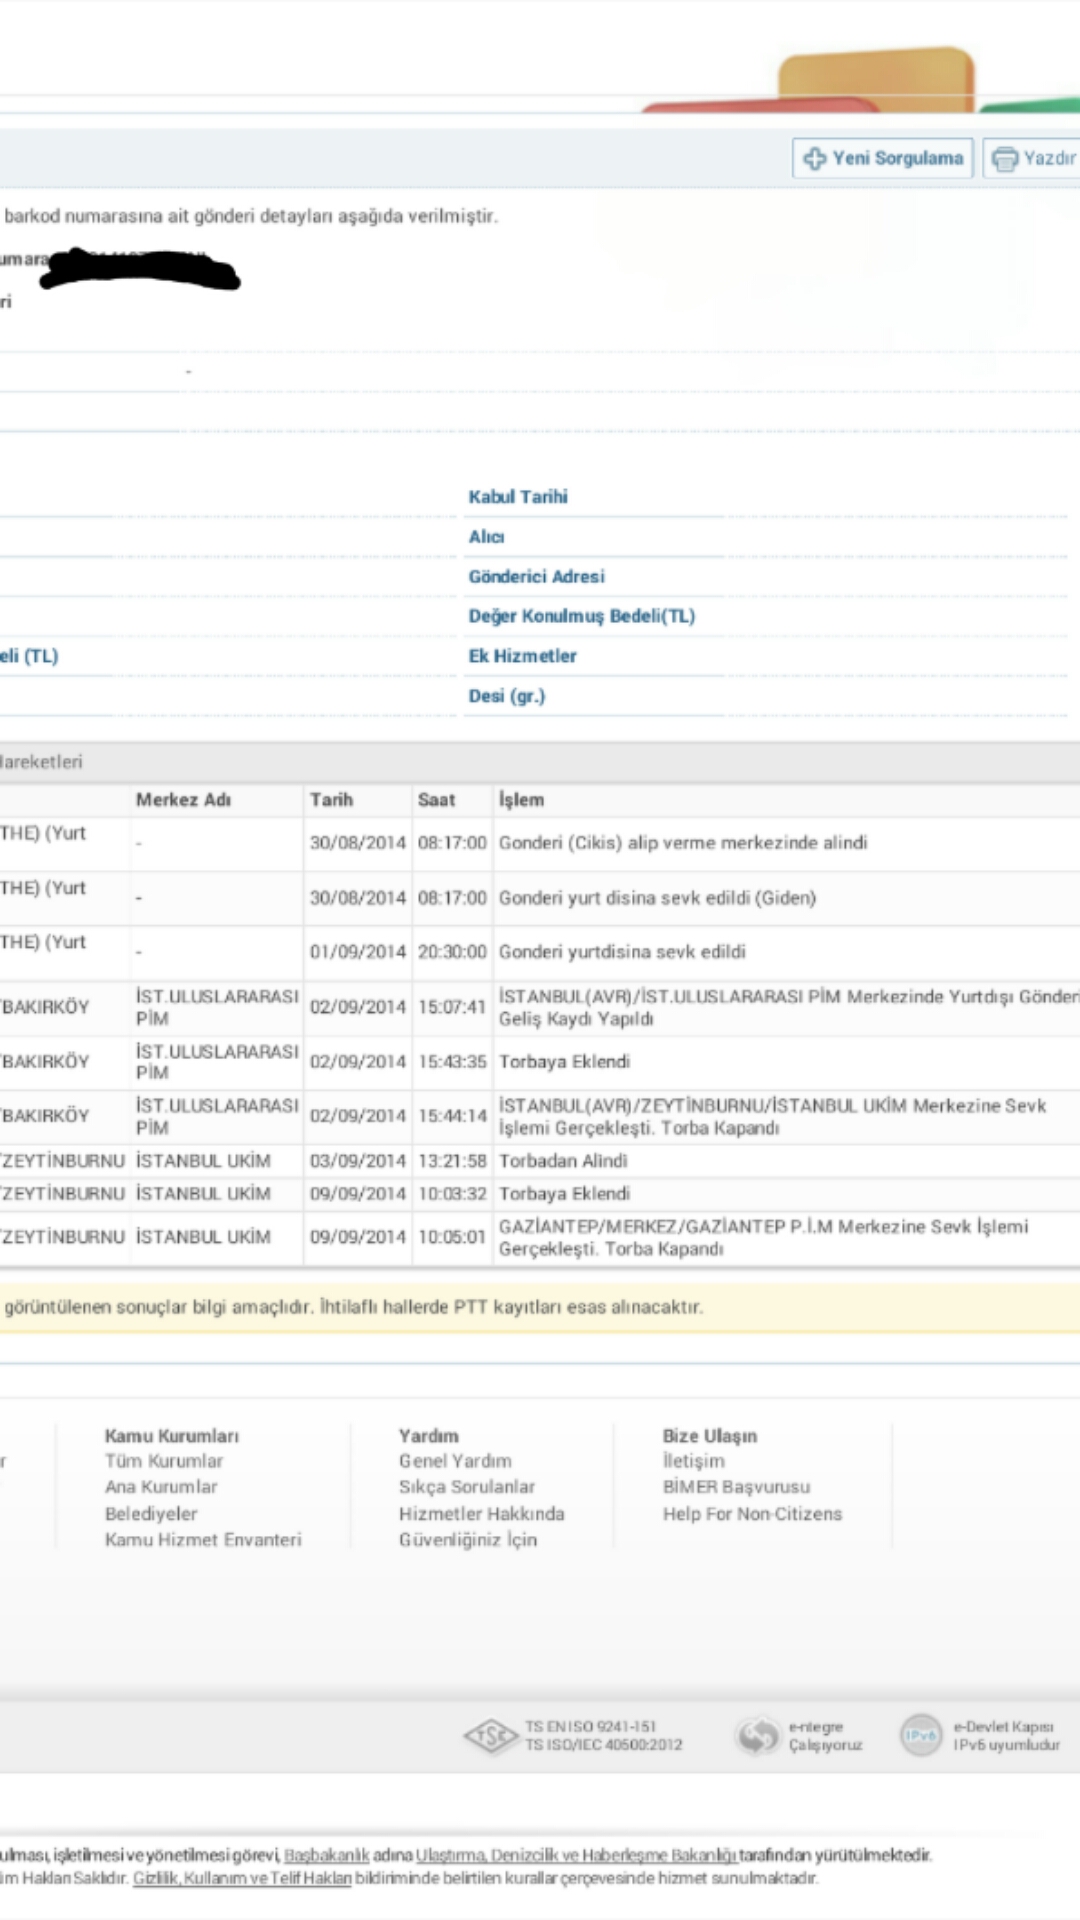
Task: Open Güvenliğiniz İçin link
Action: point(468,1540)
